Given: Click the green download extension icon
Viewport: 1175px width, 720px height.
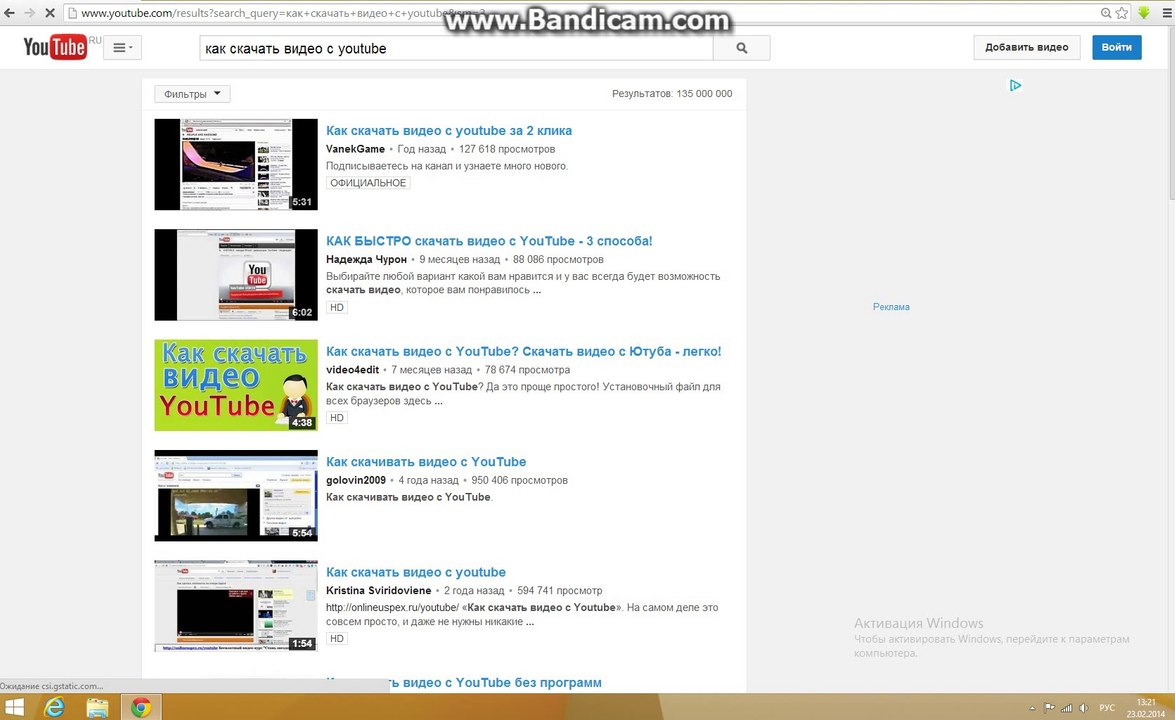Looking at the screenshot, I should (1144, 13).
